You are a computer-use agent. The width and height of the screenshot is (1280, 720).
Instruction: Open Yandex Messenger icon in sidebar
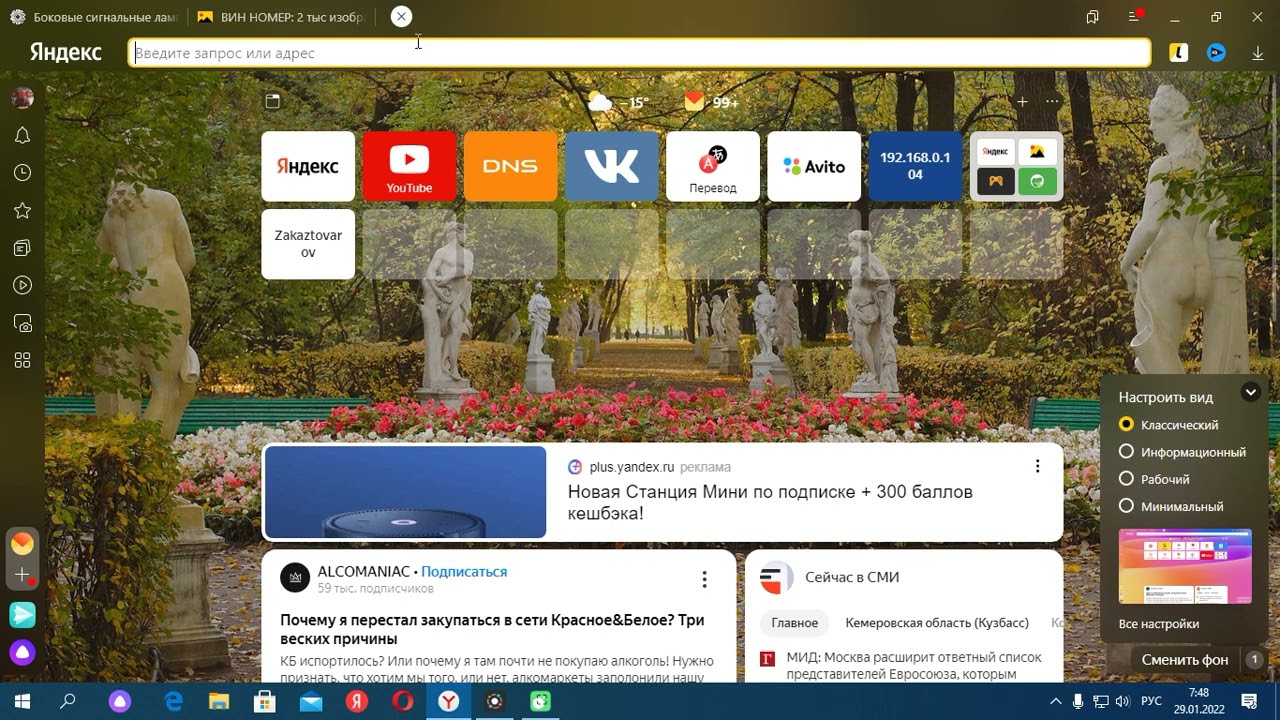[x=22, y=615]
